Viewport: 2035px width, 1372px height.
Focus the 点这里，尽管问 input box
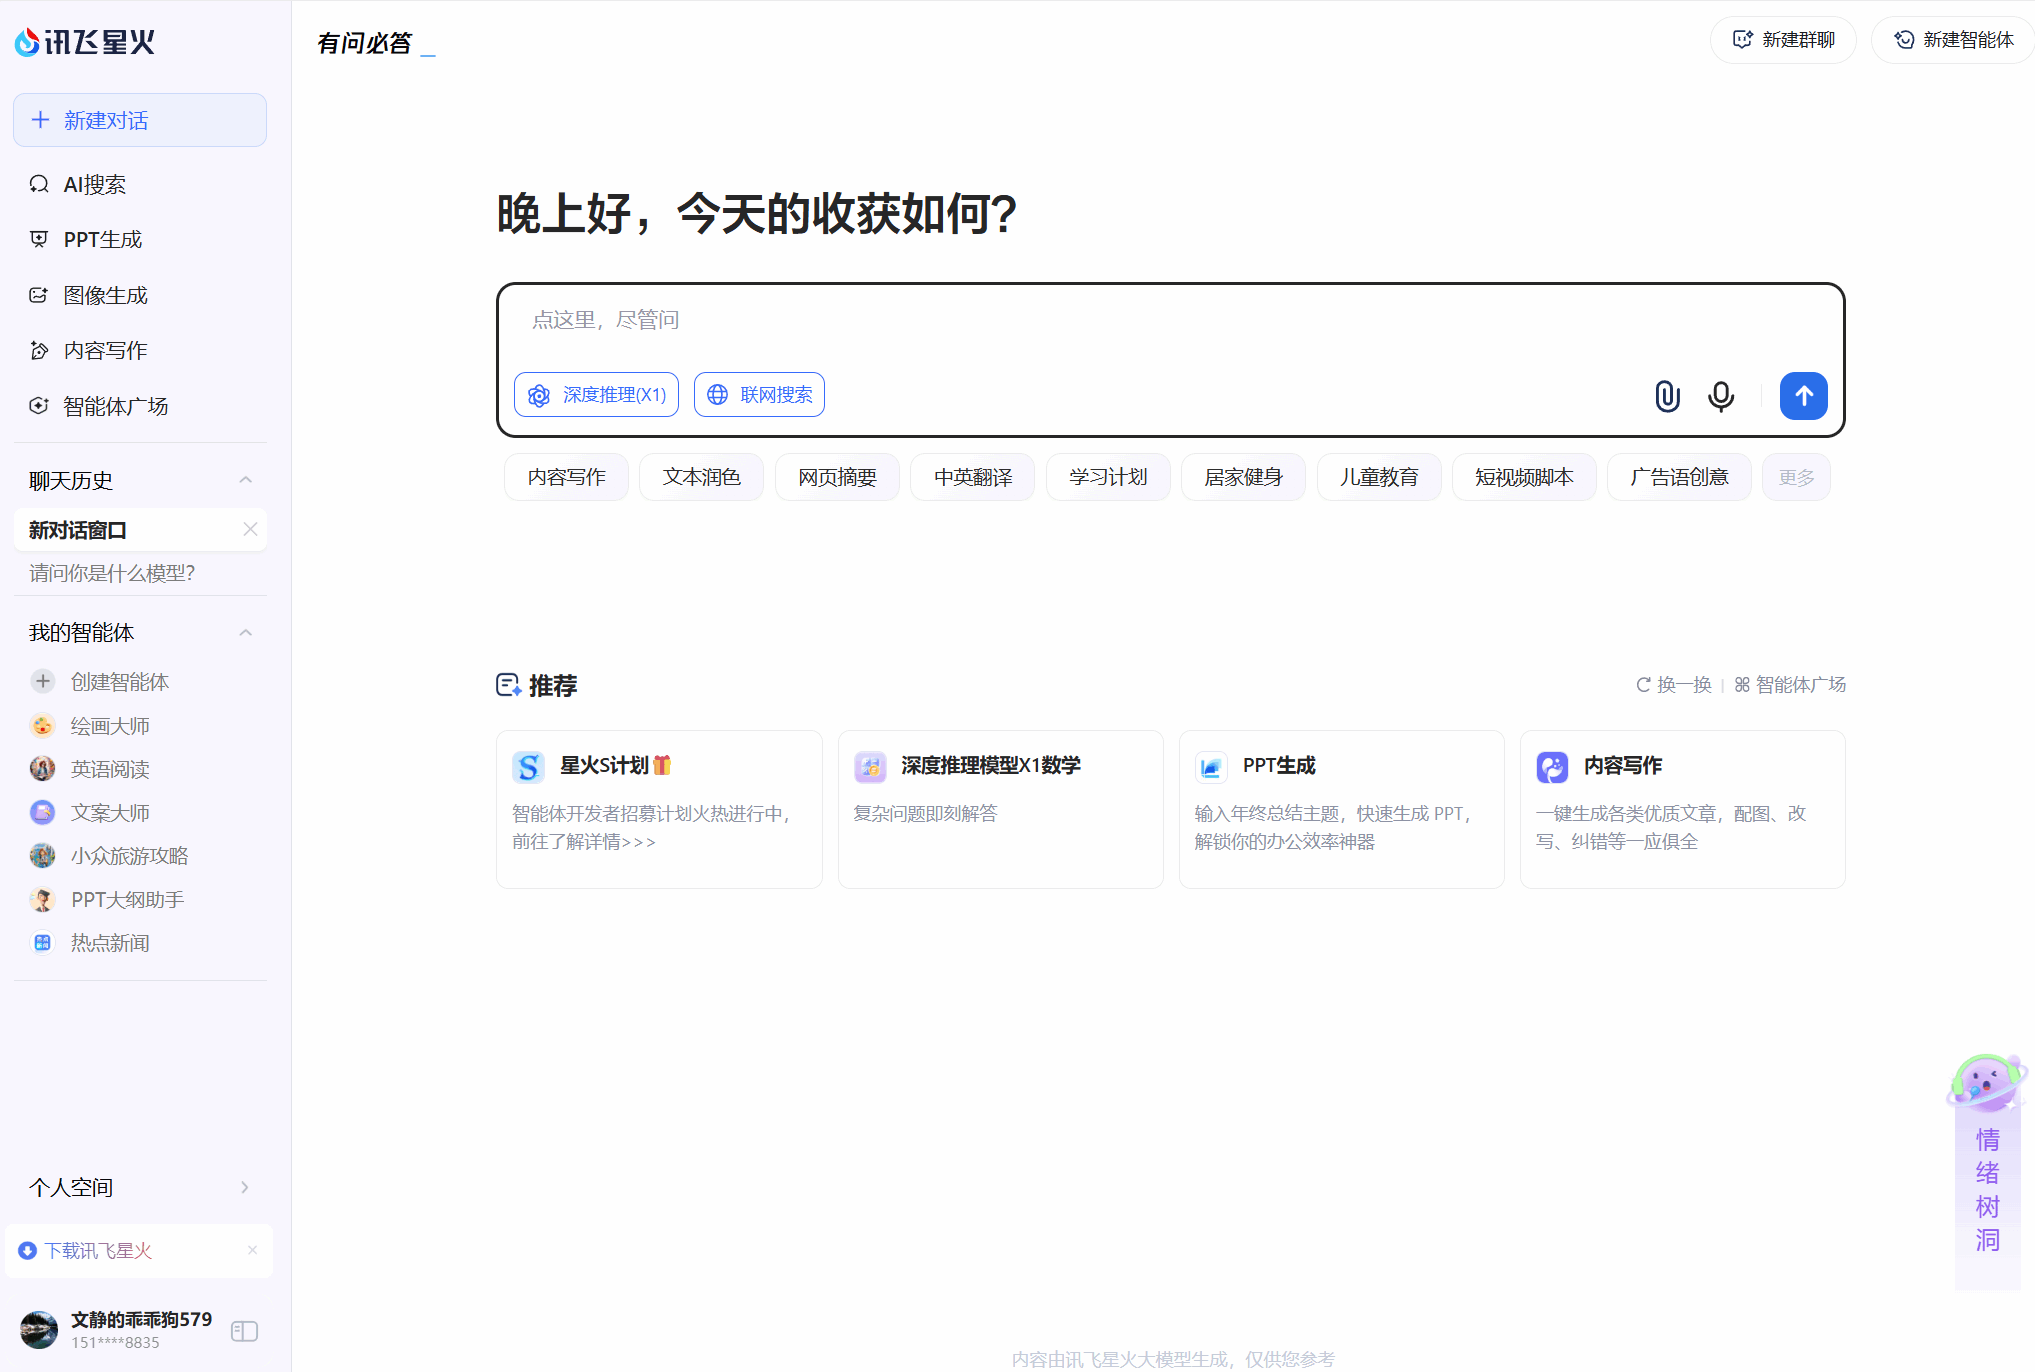tap(1170, 320)
